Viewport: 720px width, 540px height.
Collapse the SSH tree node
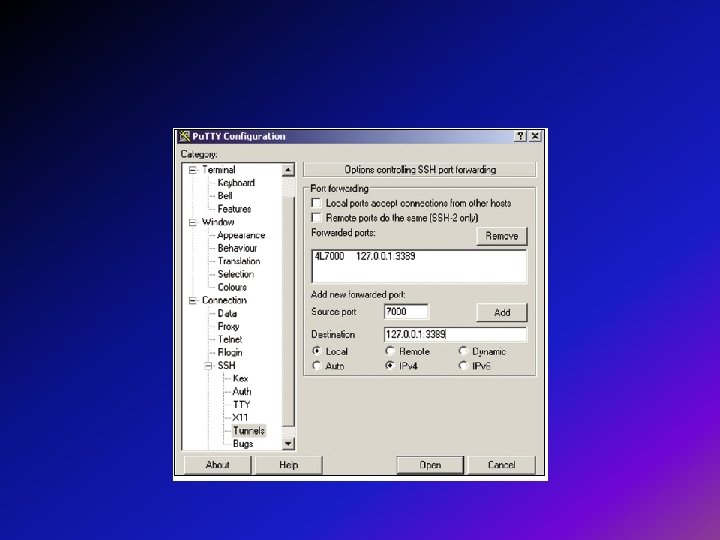[208, 366]
